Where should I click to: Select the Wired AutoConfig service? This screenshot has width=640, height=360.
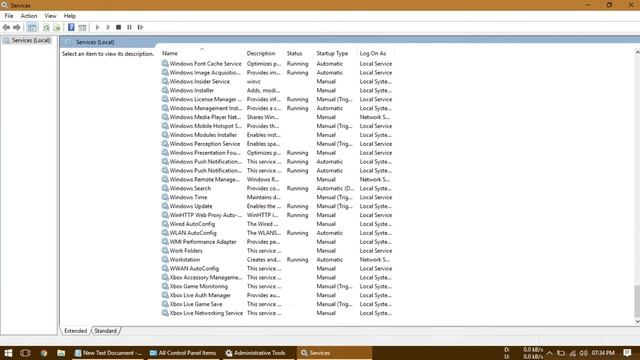point(277,224)
